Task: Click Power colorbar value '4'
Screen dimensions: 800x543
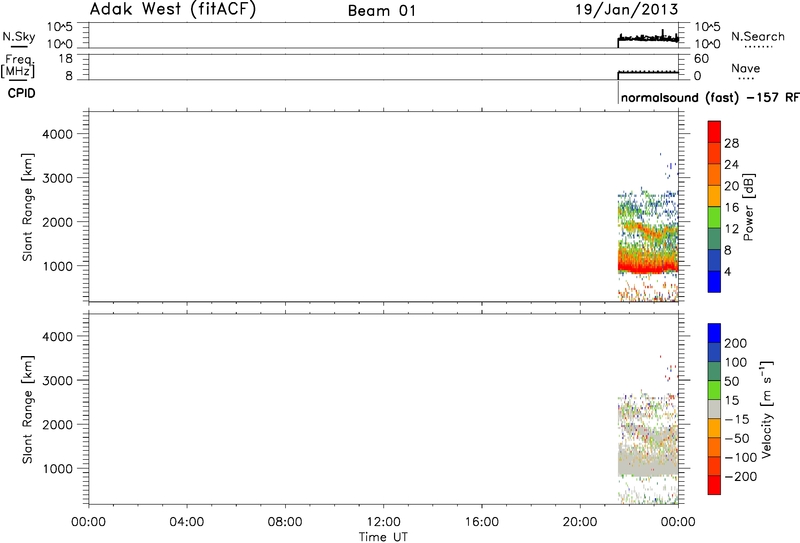Action: point(728,272)
